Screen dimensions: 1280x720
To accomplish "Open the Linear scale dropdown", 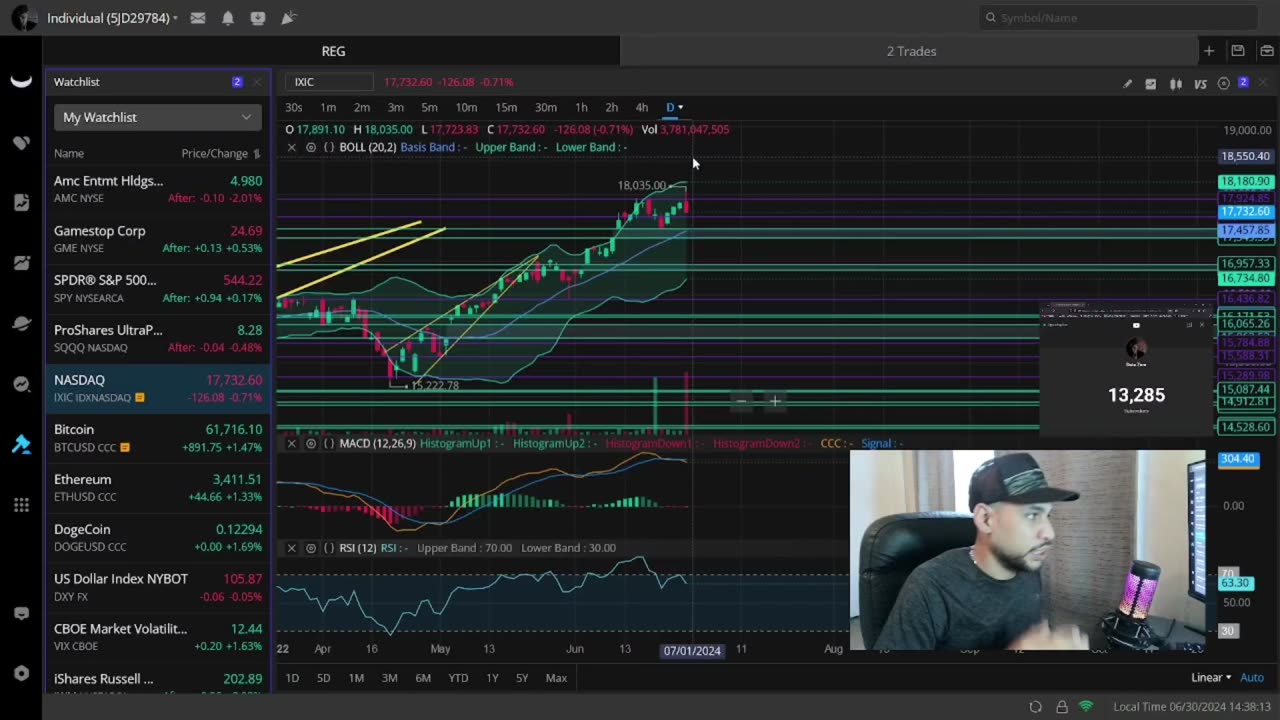I will tap(1211, 678).
